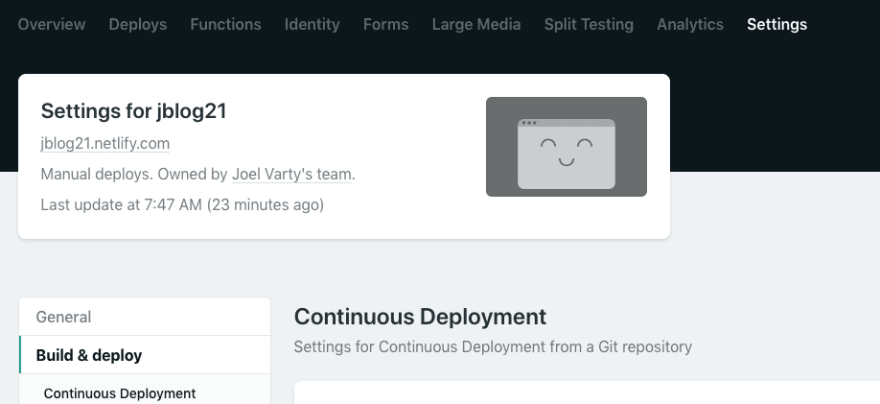Screen dimensions: 880x404
Task: Select Build & deploy in the sidebar
Action: click(145, 355)
